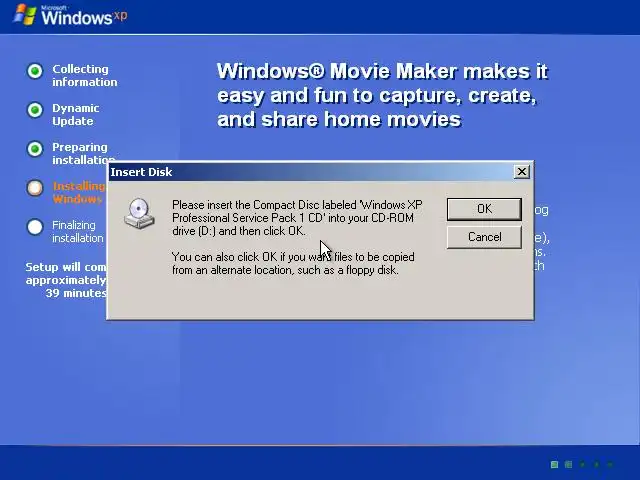Select the Dynamic Update step indicator
This screenshot has width=640, height=480.
click(x=35, y=110)
